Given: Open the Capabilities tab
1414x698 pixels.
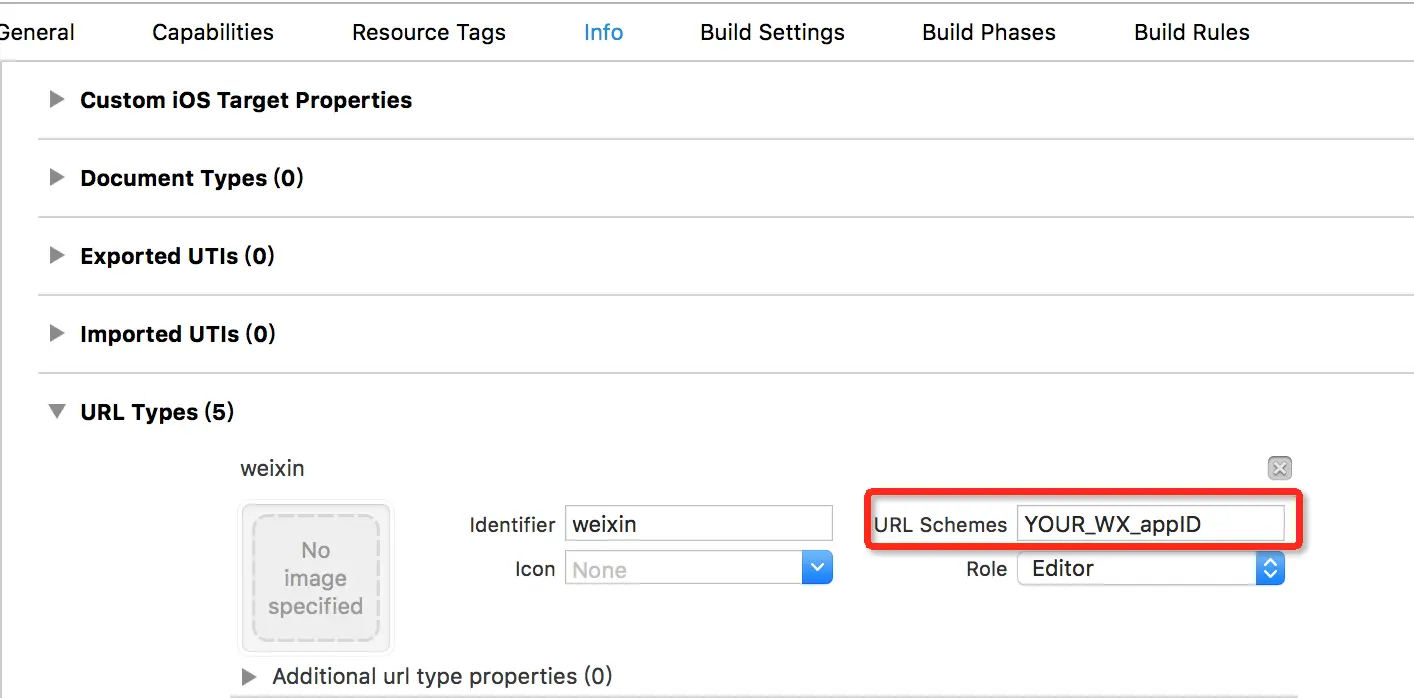Looking at the screenshot, I should tap(213, 32).
